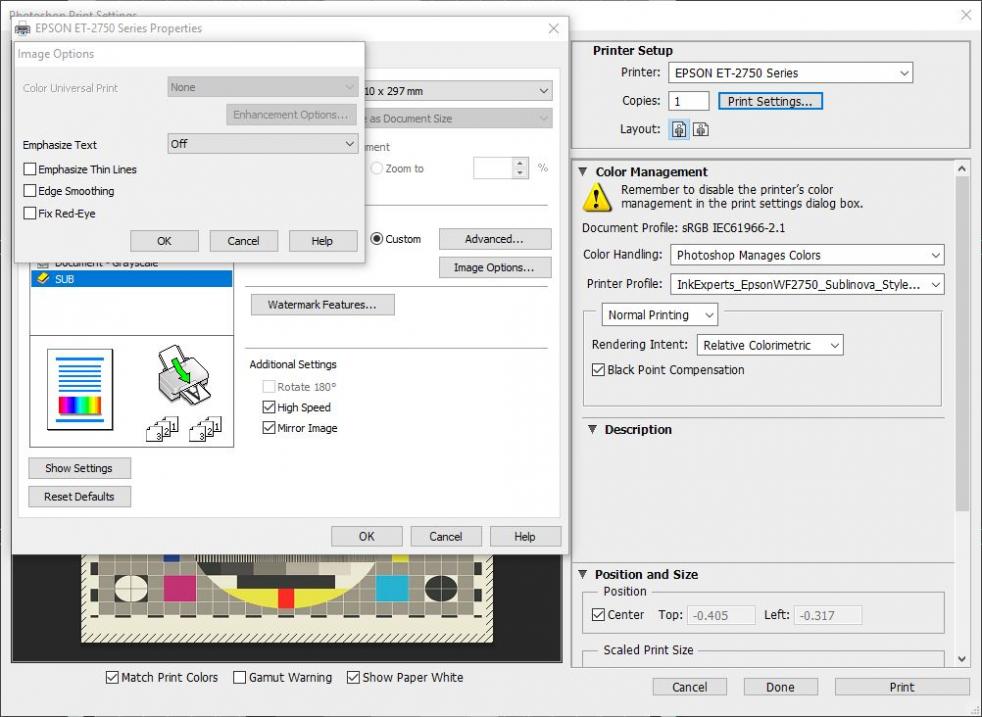Collapse the Description section
982x717 pixels.
coord(592,430)
